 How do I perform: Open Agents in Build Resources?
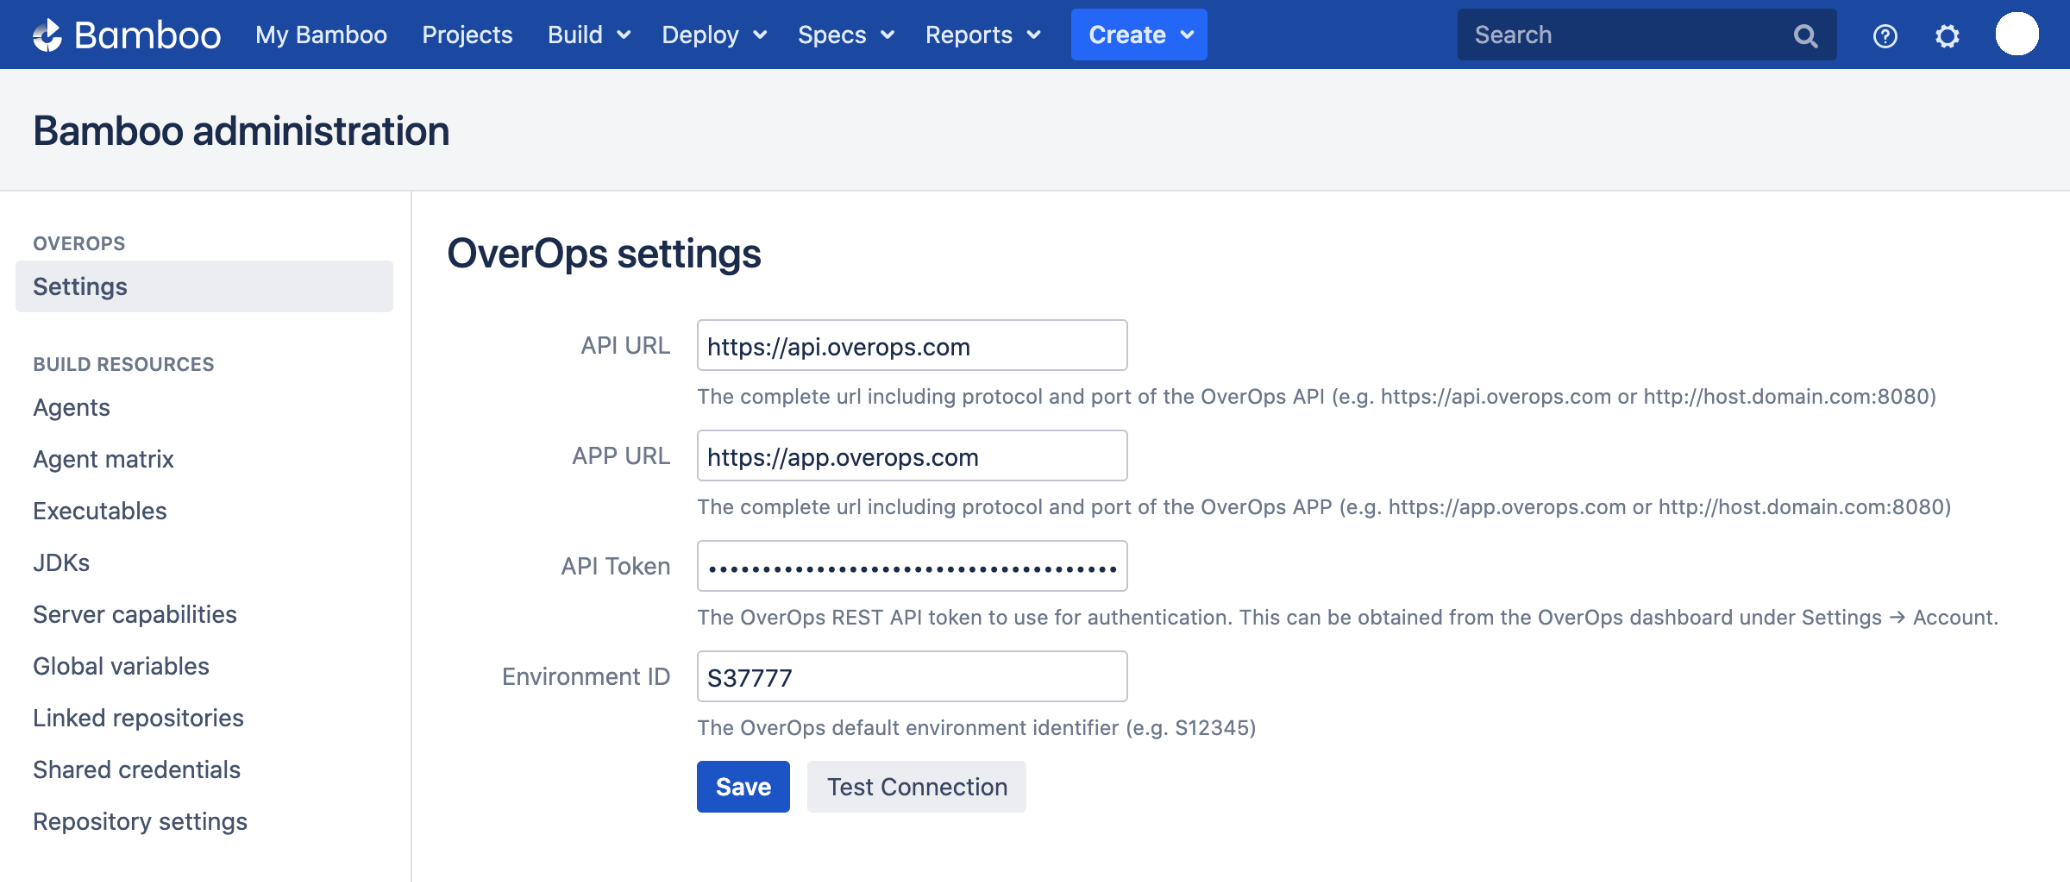71,408
